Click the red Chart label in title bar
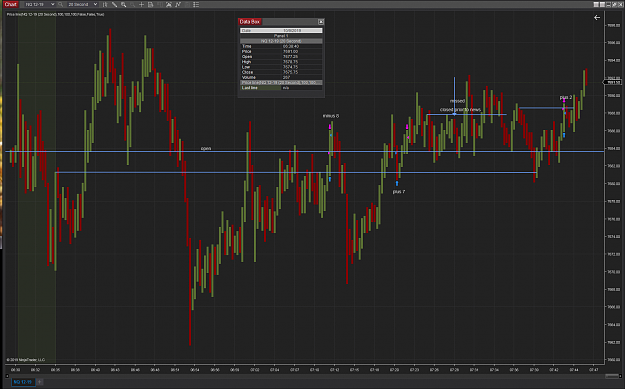The height and width of the screenshot is (389, 625). 11,4
